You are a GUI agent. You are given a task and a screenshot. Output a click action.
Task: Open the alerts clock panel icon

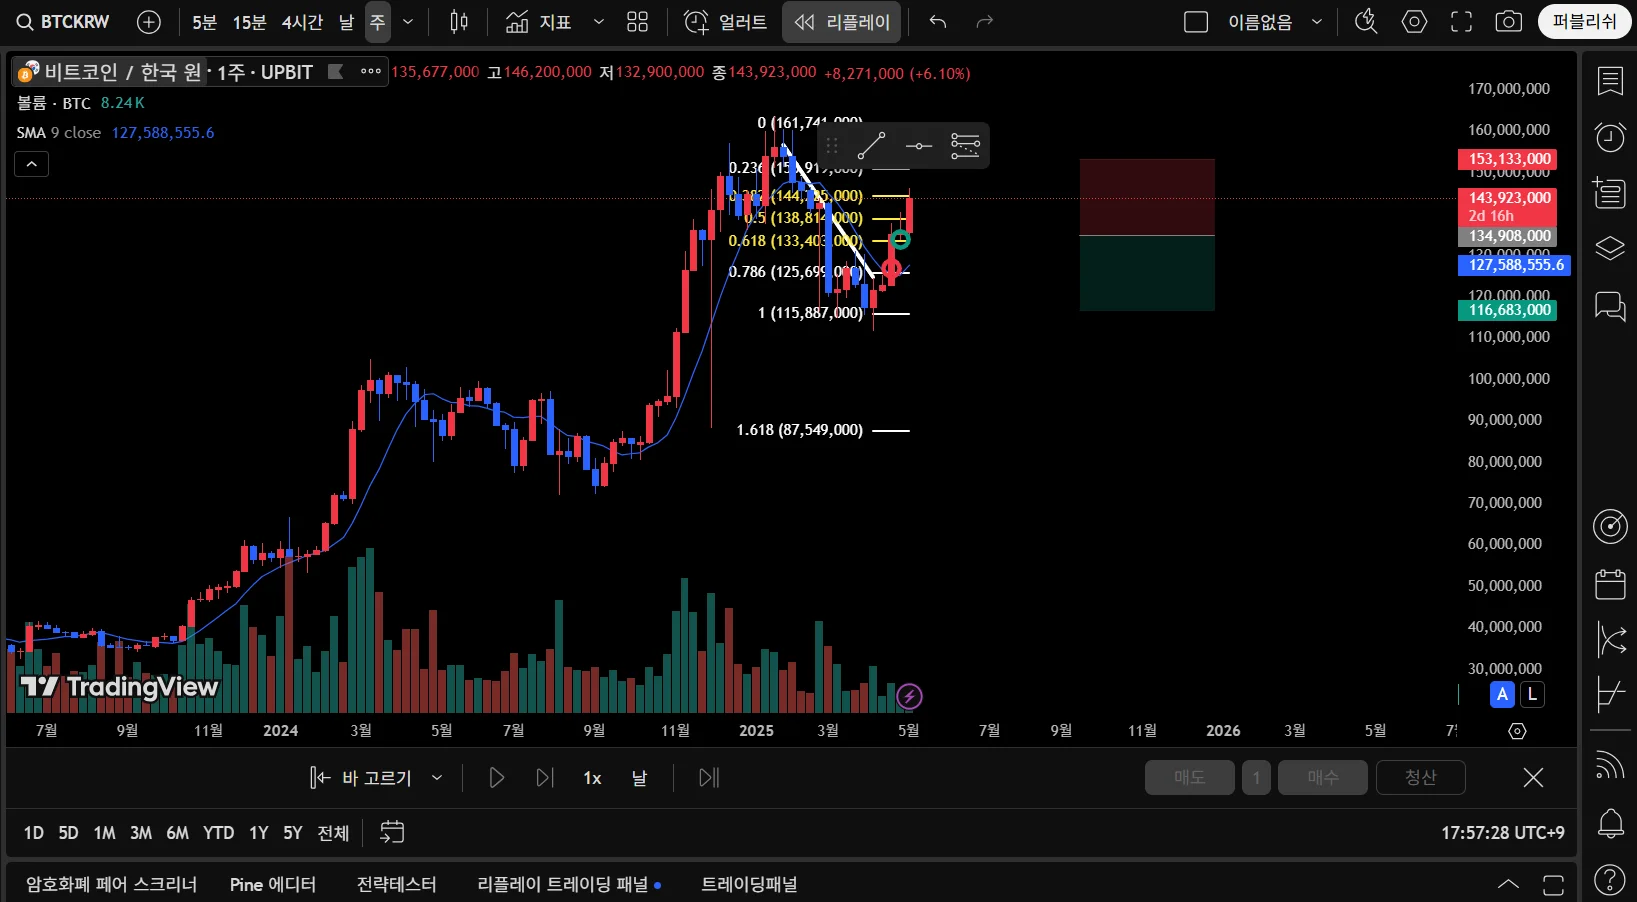pos(1610,137)
